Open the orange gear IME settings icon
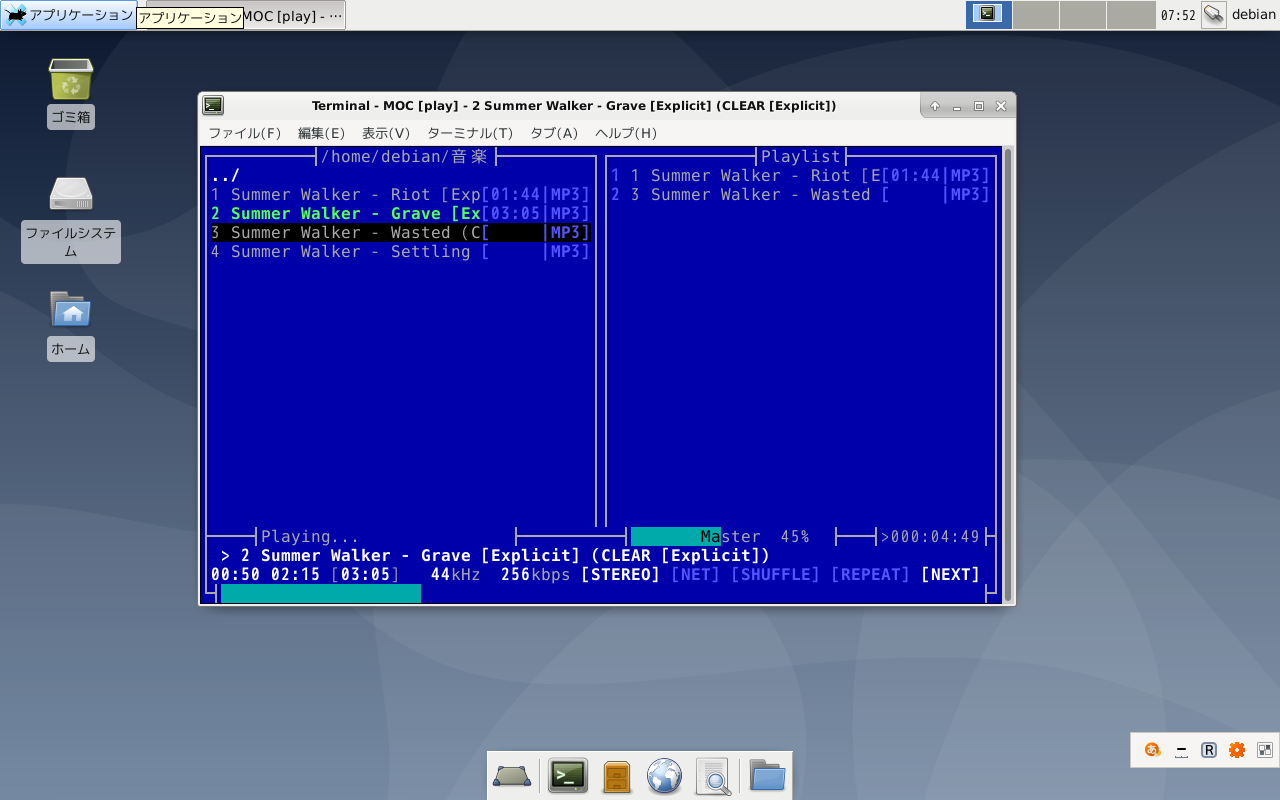This screenshot has height=800, width=1280. pos(1237,750)
